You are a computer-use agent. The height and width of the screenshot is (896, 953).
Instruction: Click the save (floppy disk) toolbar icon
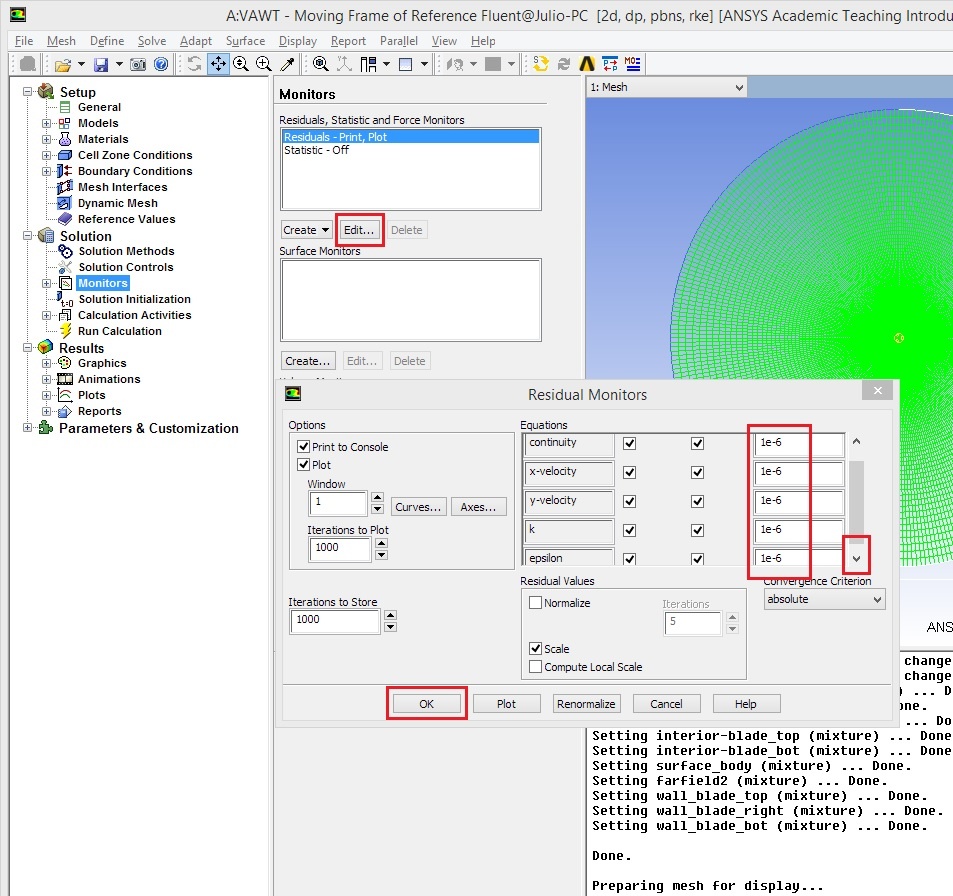[x=101, y=64]
